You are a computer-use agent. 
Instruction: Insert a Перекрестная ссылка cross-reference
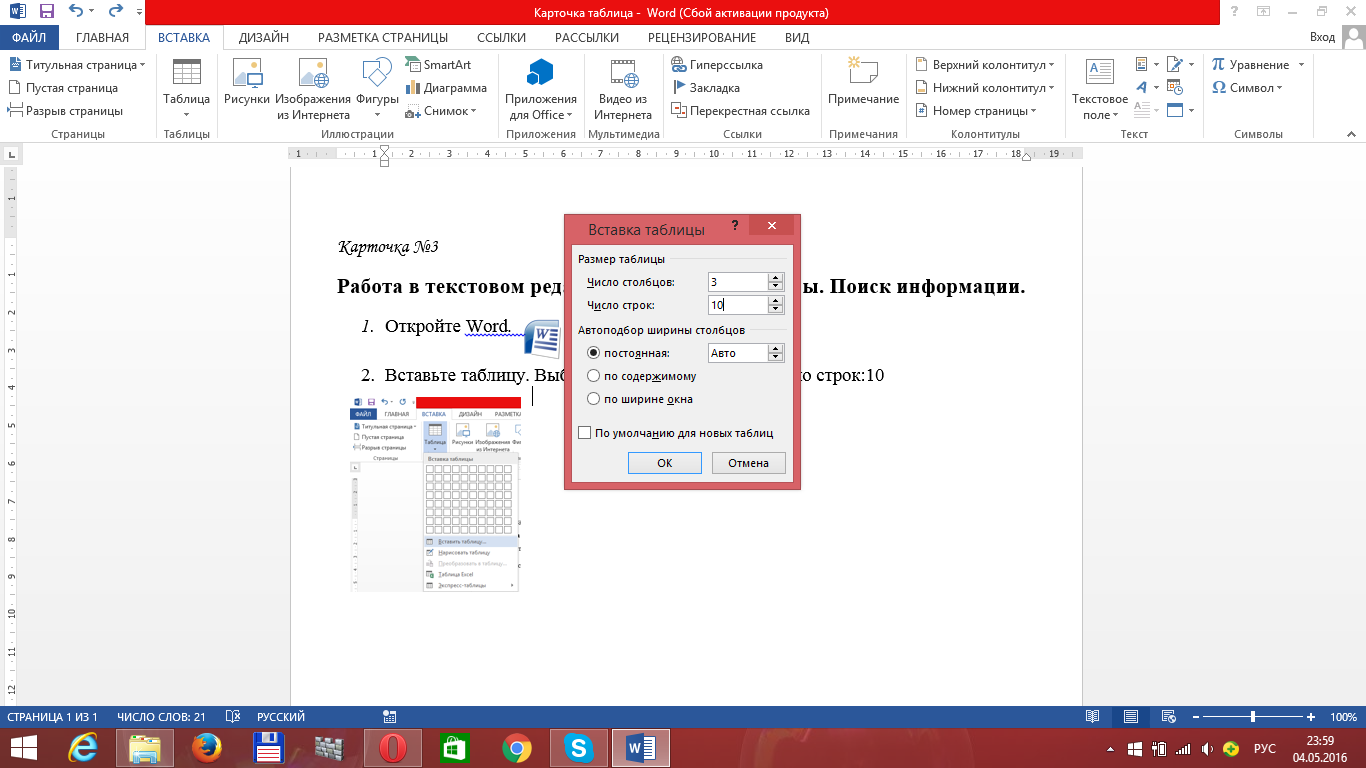coord(740,111)
